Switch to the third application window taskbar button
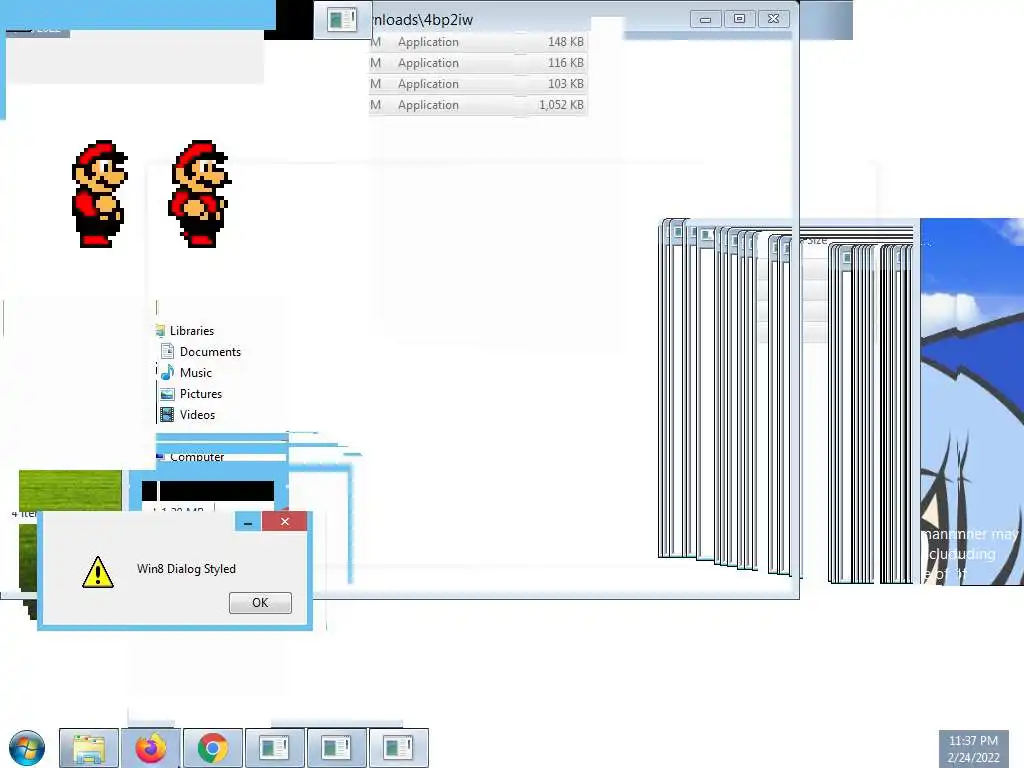The image size is (1024, 768). 398,748
